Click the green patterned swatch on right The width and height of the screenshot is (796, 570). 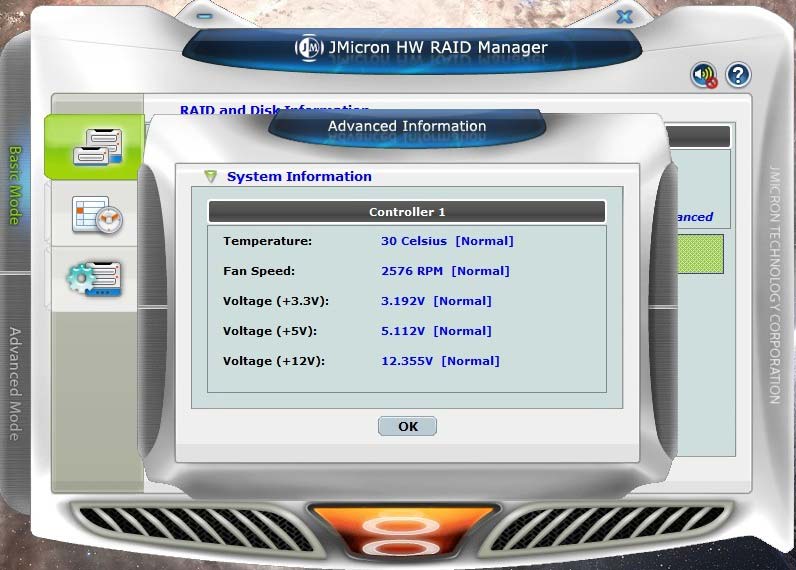click(699, 254)
